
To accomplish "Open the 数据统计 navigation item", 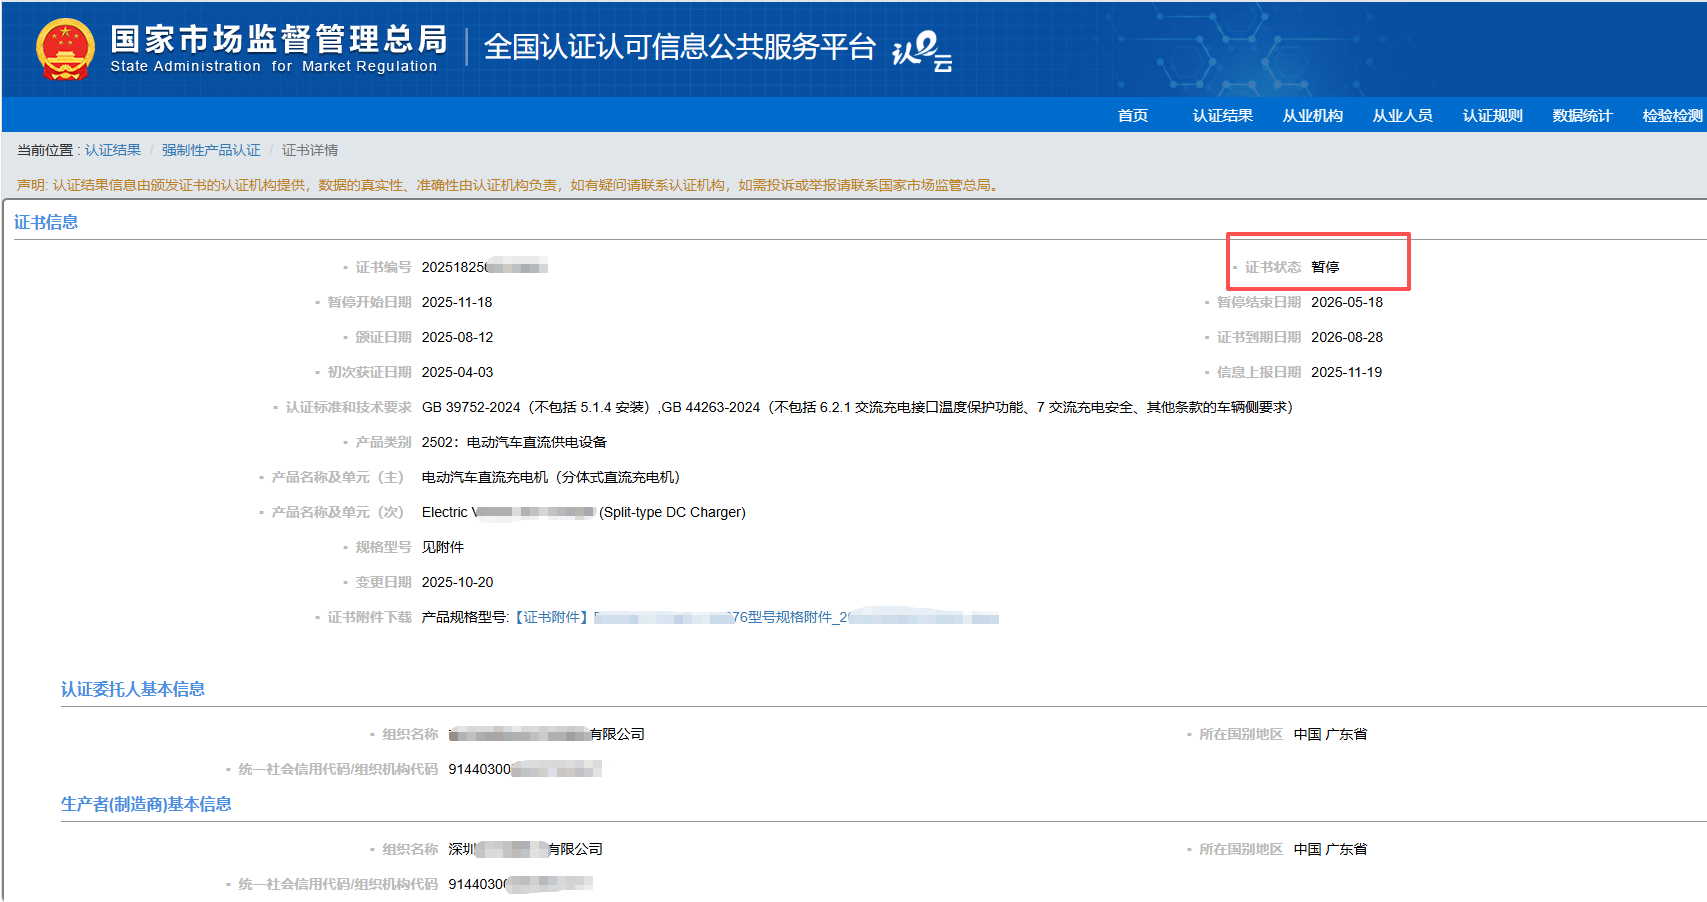I will (1581, 115).
